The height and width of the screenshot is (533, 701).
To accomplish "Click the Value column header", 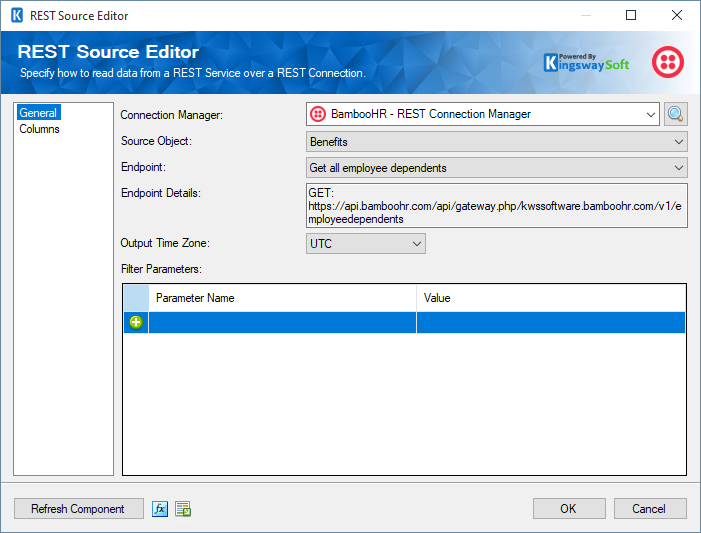I will pos(551,298).
